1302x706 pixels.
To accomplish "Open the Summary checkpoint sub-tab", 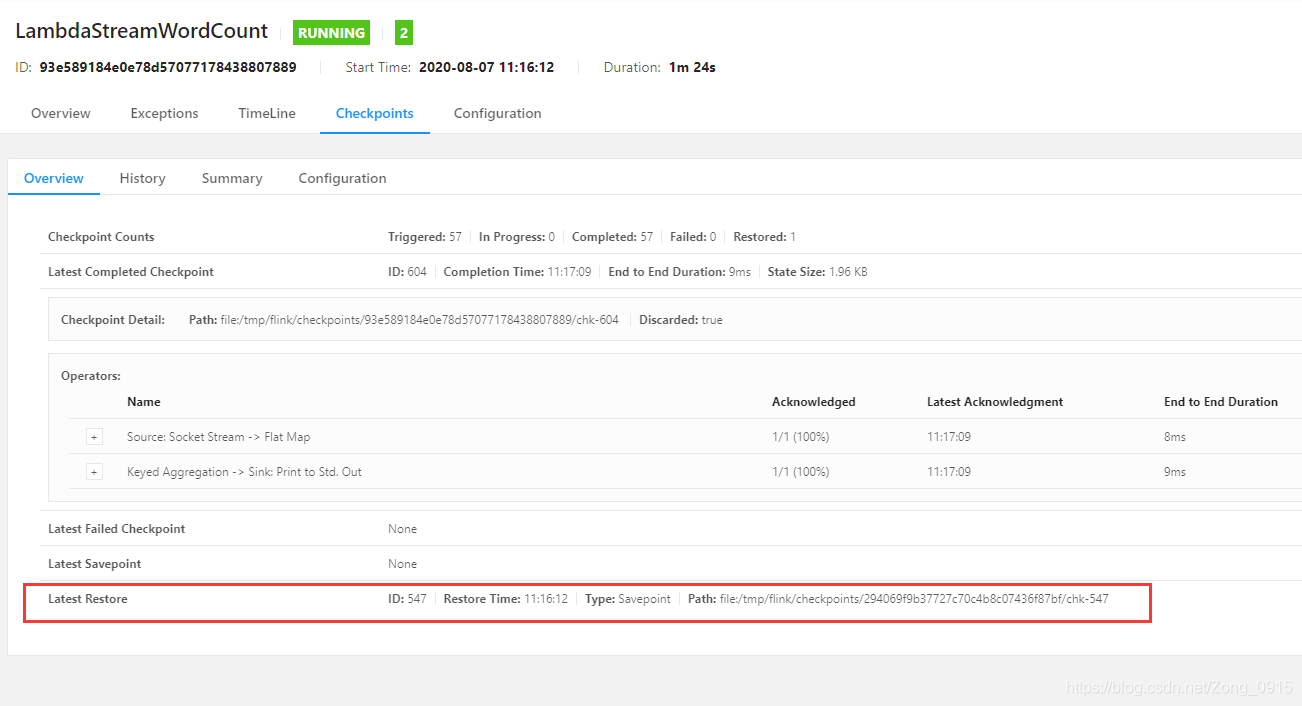I will [x=231, y=177].
